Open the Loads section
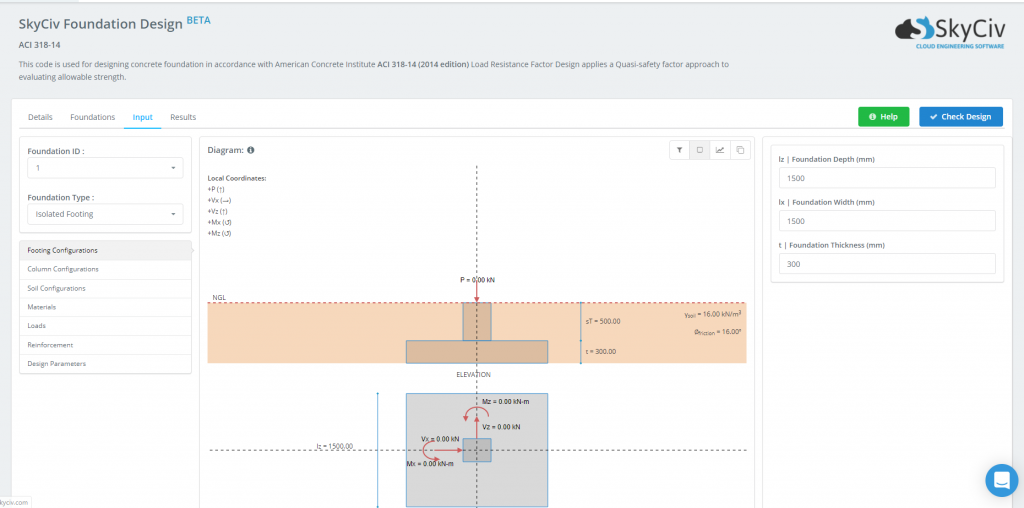This screenshot has height=508, width=1024. (x=106, y=326)
